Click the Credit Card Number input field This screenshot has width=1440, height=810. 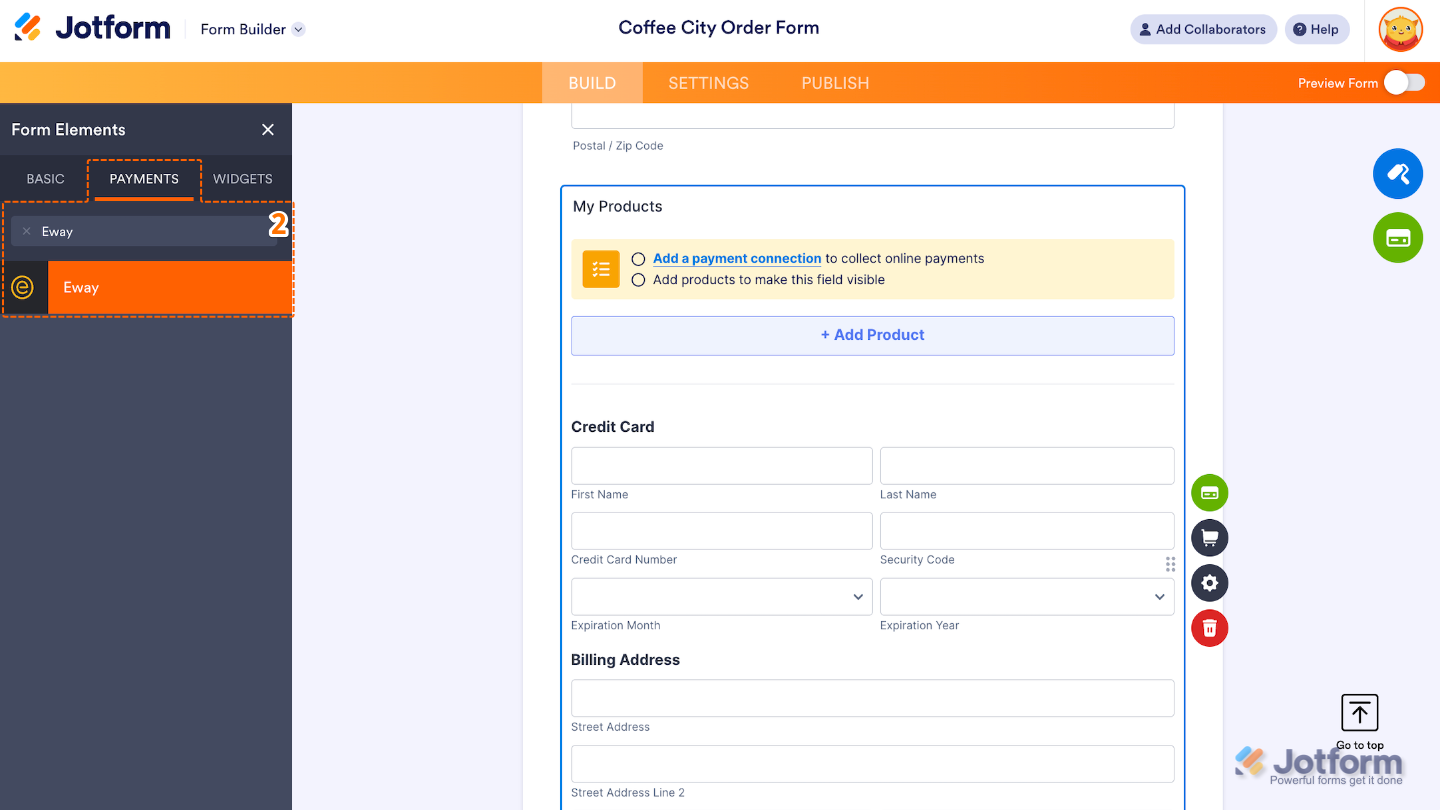click(x=721, y=531)
